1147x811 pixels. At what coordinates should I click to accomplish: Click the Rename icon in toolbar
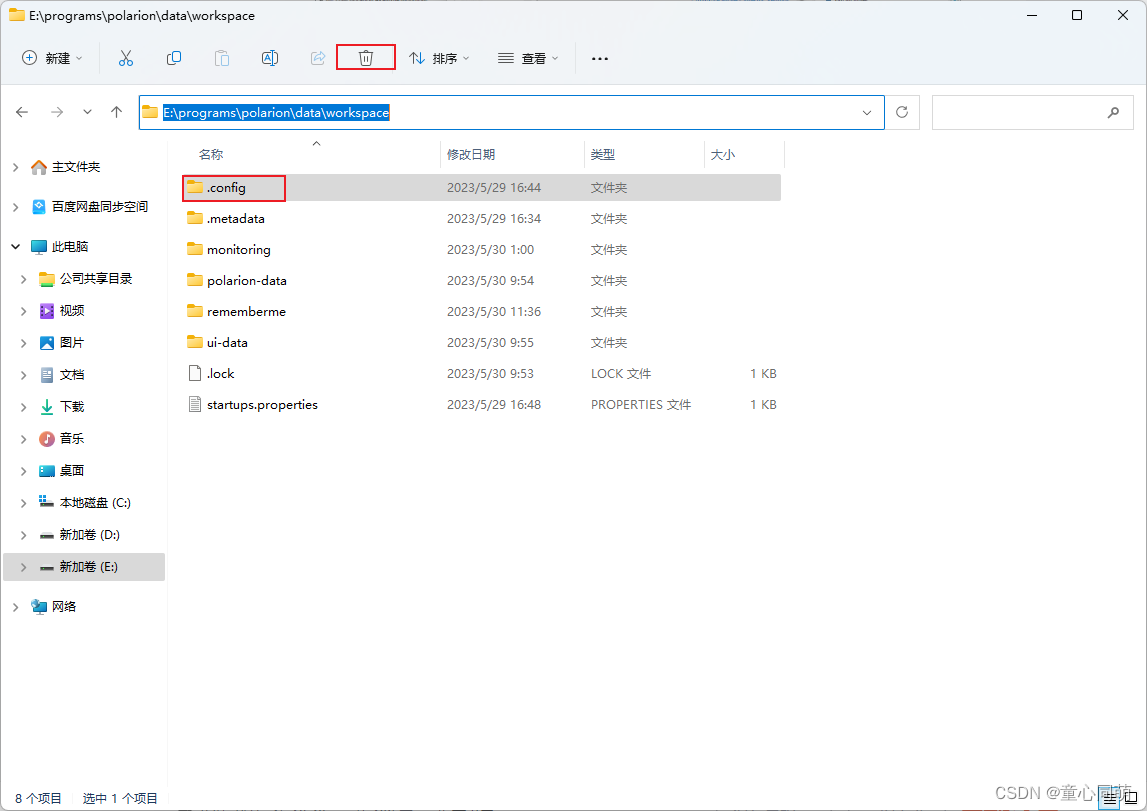coord(270,59)
